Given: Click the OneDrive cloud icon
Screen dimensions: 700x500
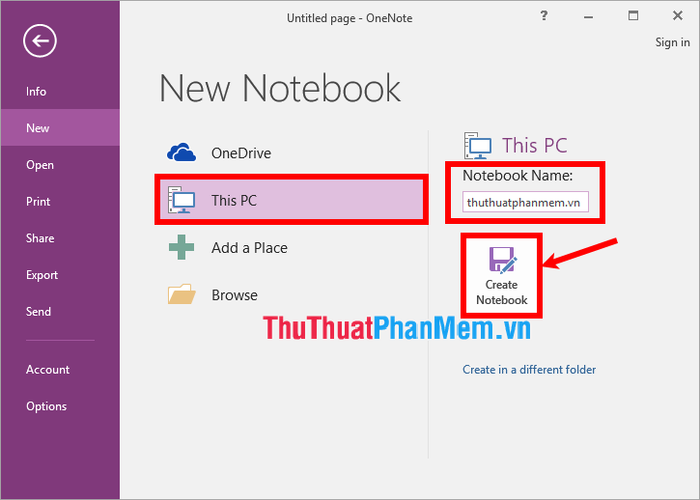Looking at the screenshot, I should 181,153.
